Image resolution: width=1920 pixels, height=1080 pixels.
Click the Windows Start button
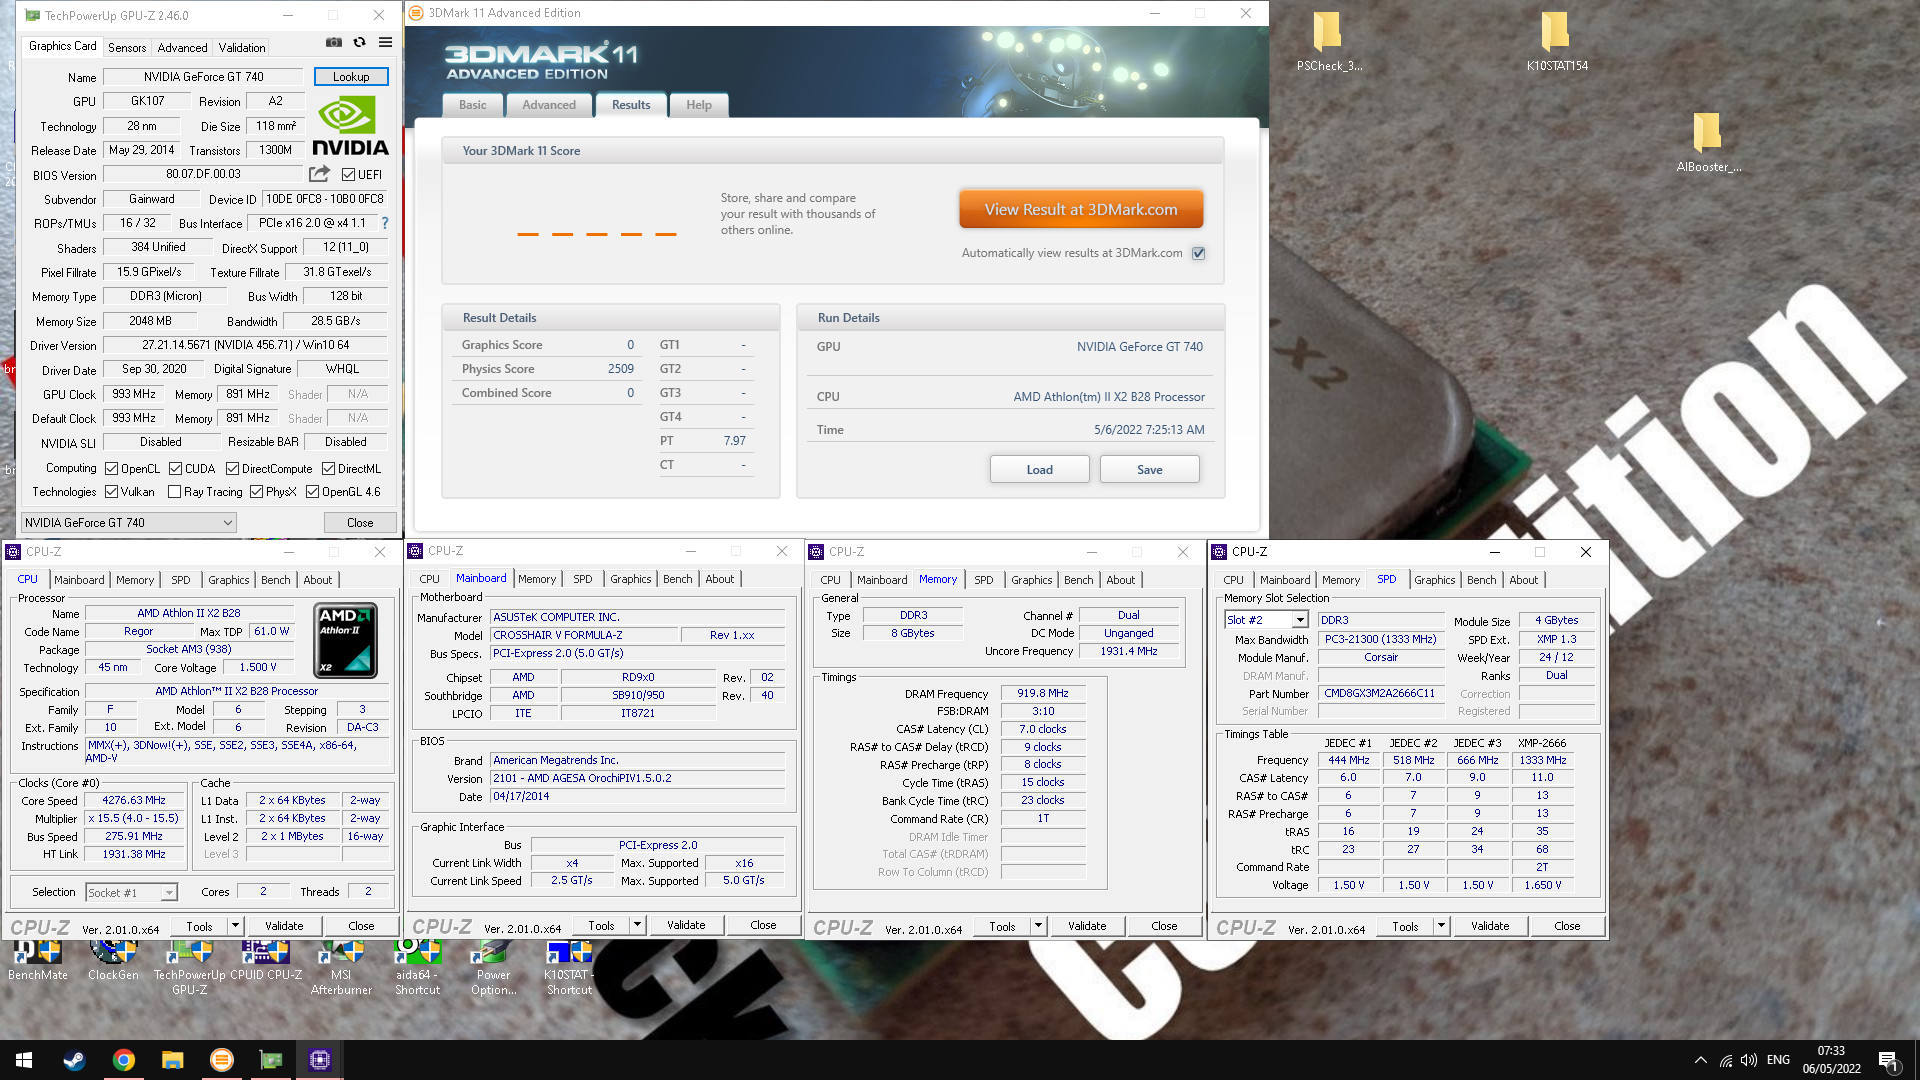coord(24,1060)
